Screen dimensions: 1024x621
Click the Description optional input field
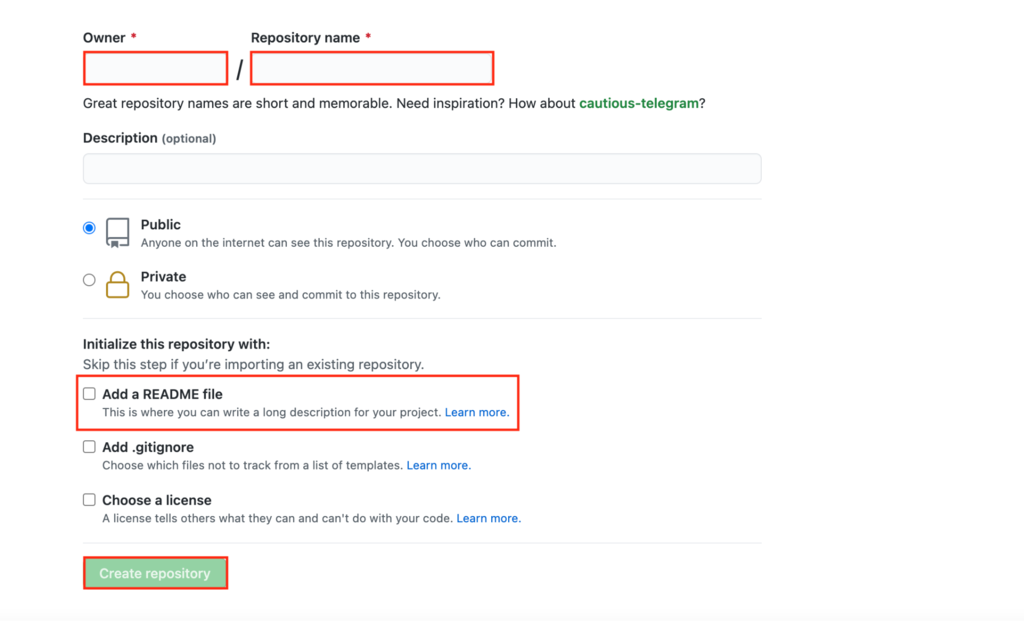click(421, 168)
